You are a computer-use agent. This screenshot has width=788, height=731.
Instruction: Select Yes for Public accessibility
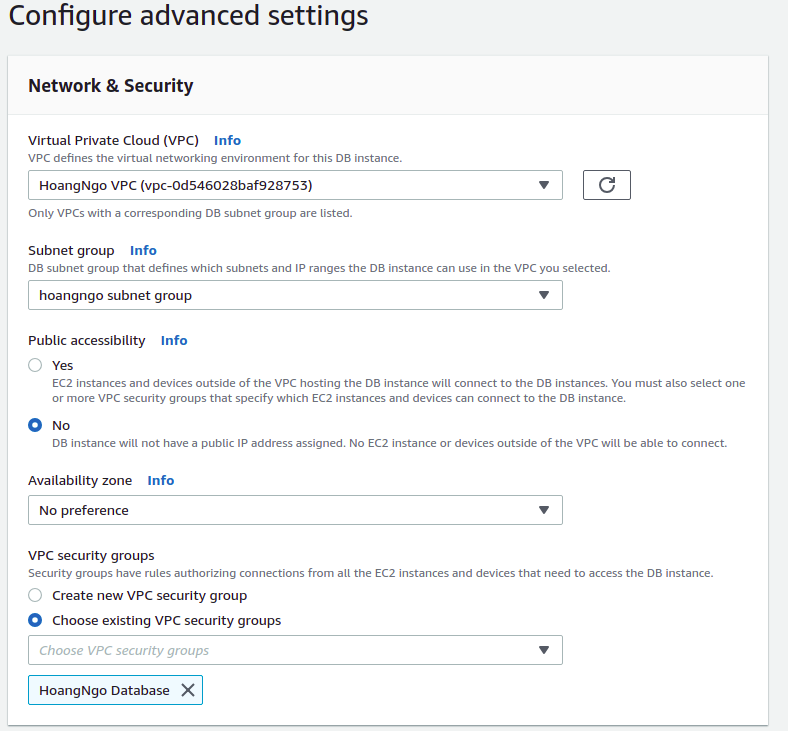pos(36,365)
